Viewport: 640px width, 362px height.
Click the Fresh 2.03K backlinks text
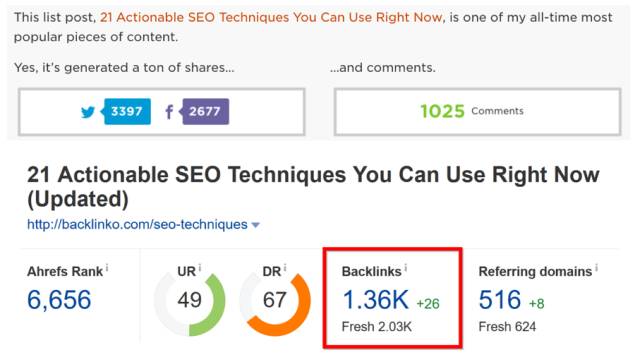click(377, 326)
